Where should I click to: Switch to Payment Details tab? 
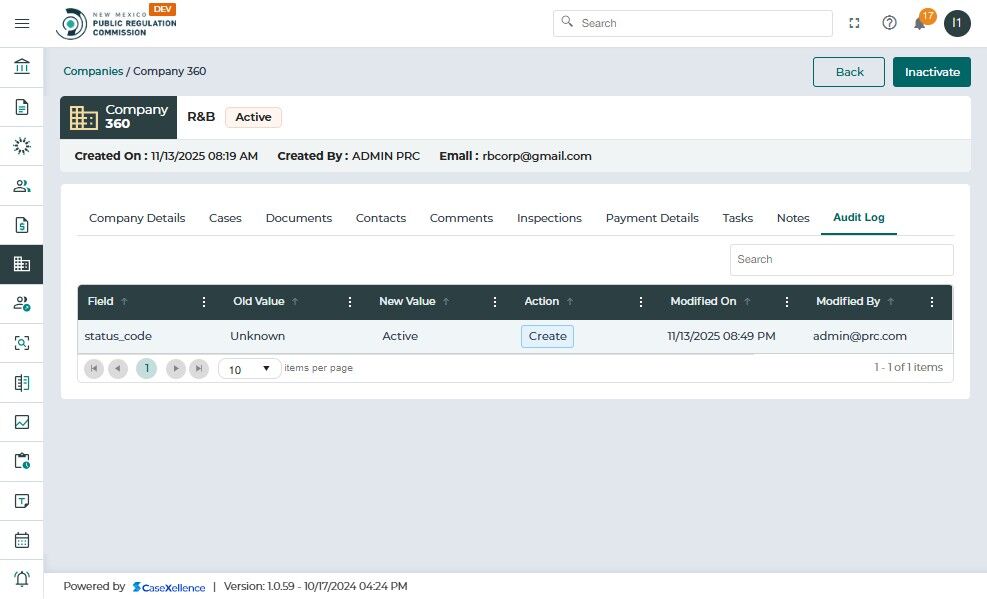click(x=652, y=218)
